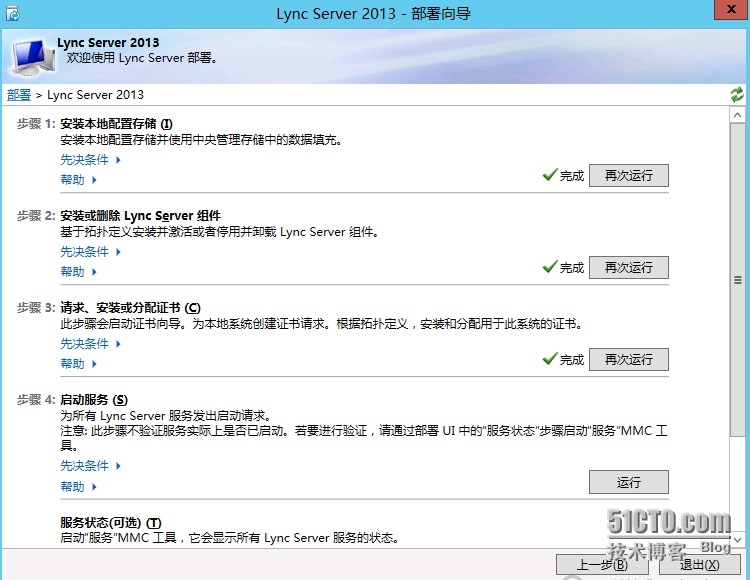The image size is (750, 580).
Task: Click step 2 title 安装或删除 Lync Server 组件
Action: pyautogui.click(x=141, y=216)
